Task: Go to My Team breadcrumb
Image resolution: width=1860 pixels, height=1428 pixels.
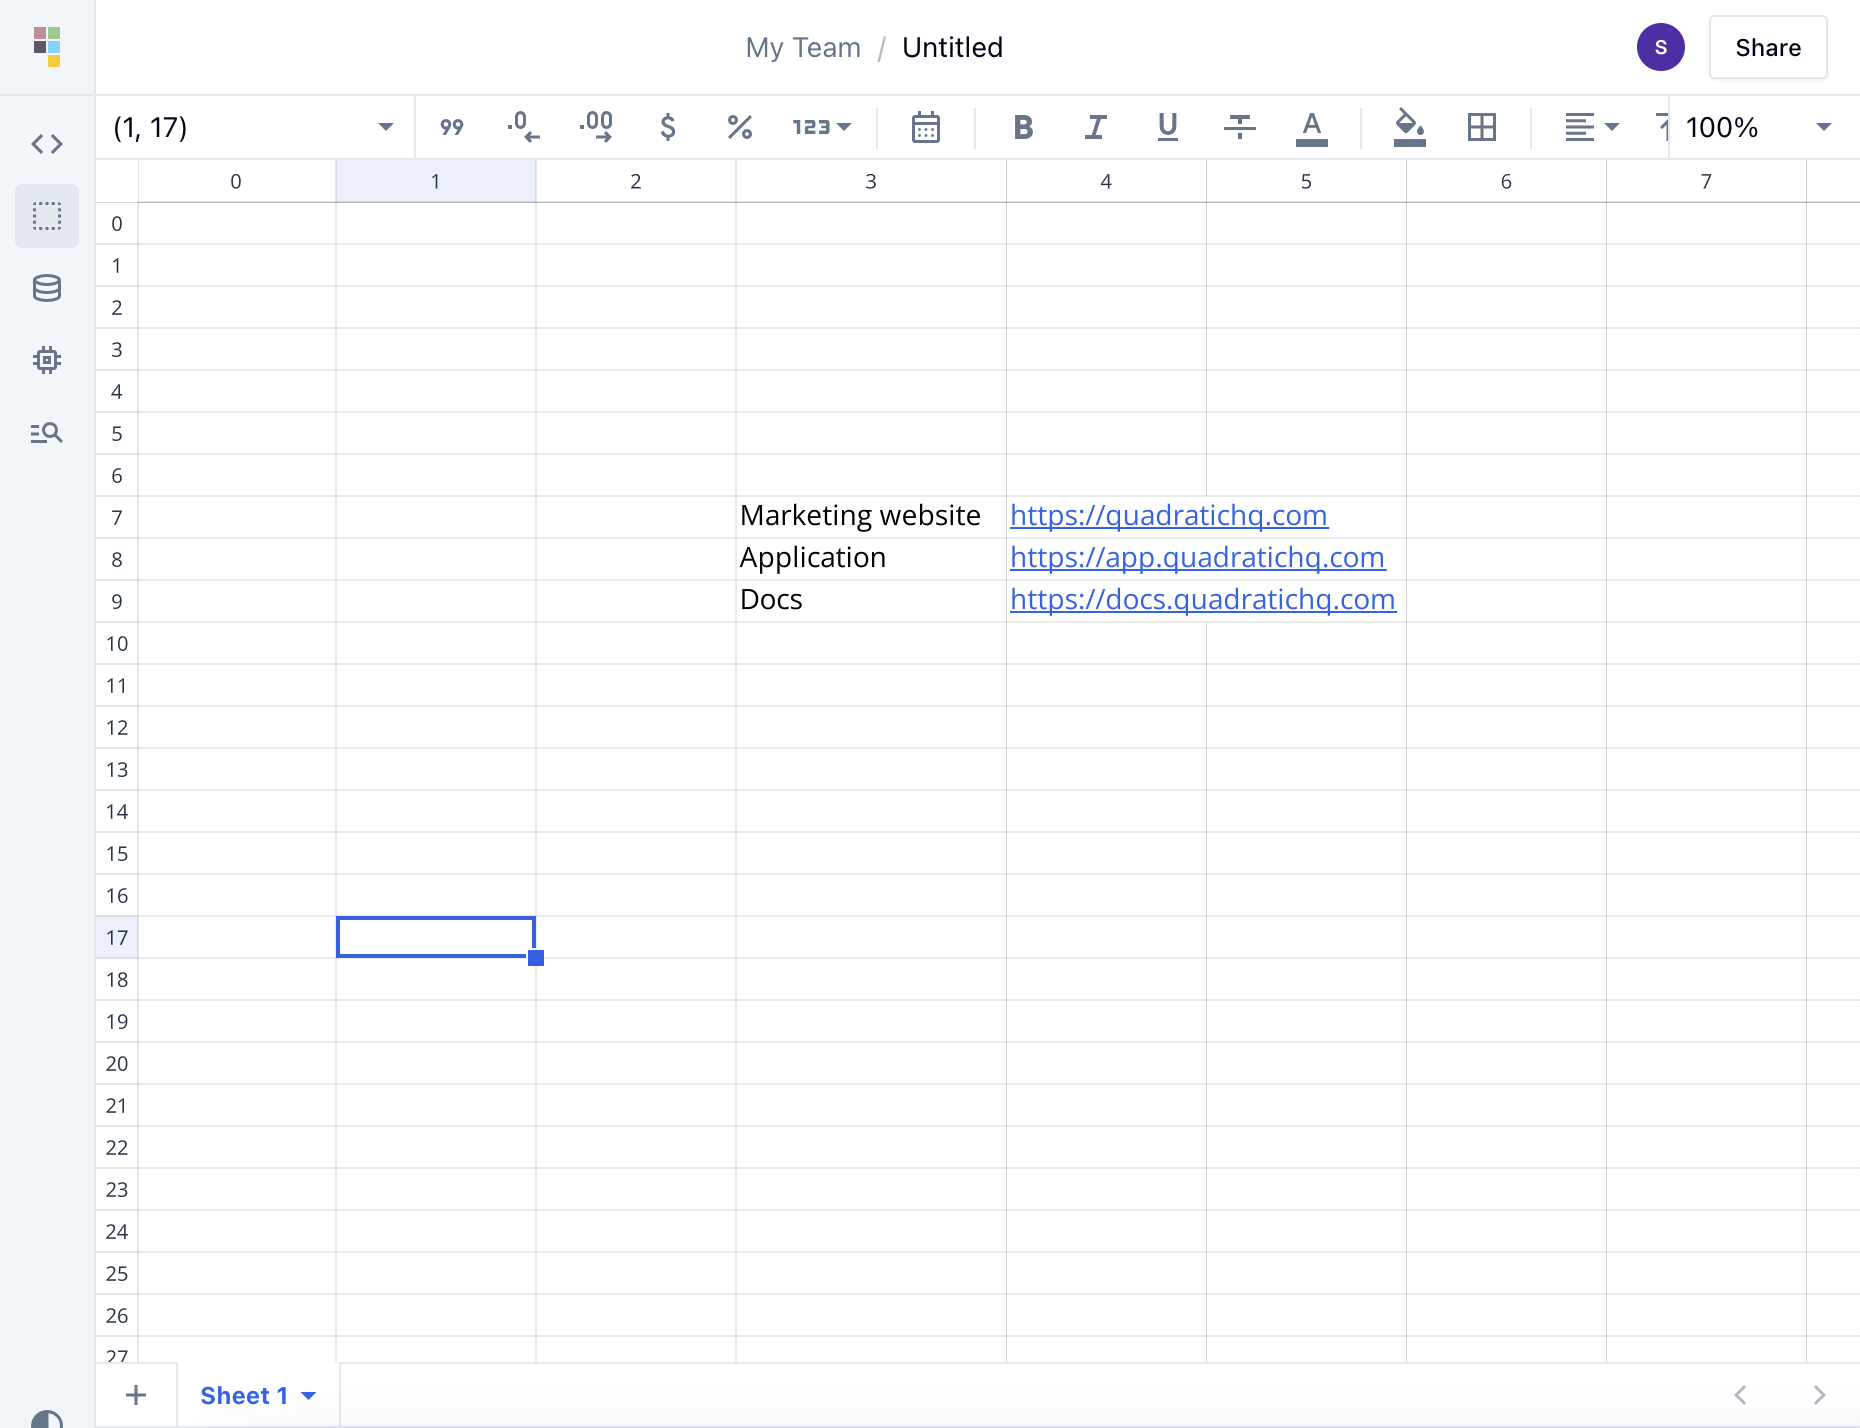Action: point(803,47)
